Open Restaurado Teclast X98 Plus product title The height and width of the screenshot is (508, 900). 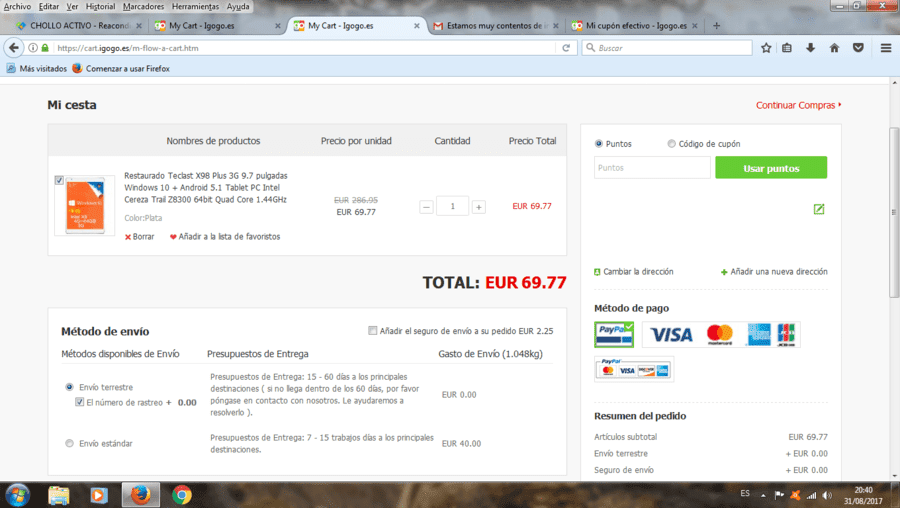(x=206, y=188)
